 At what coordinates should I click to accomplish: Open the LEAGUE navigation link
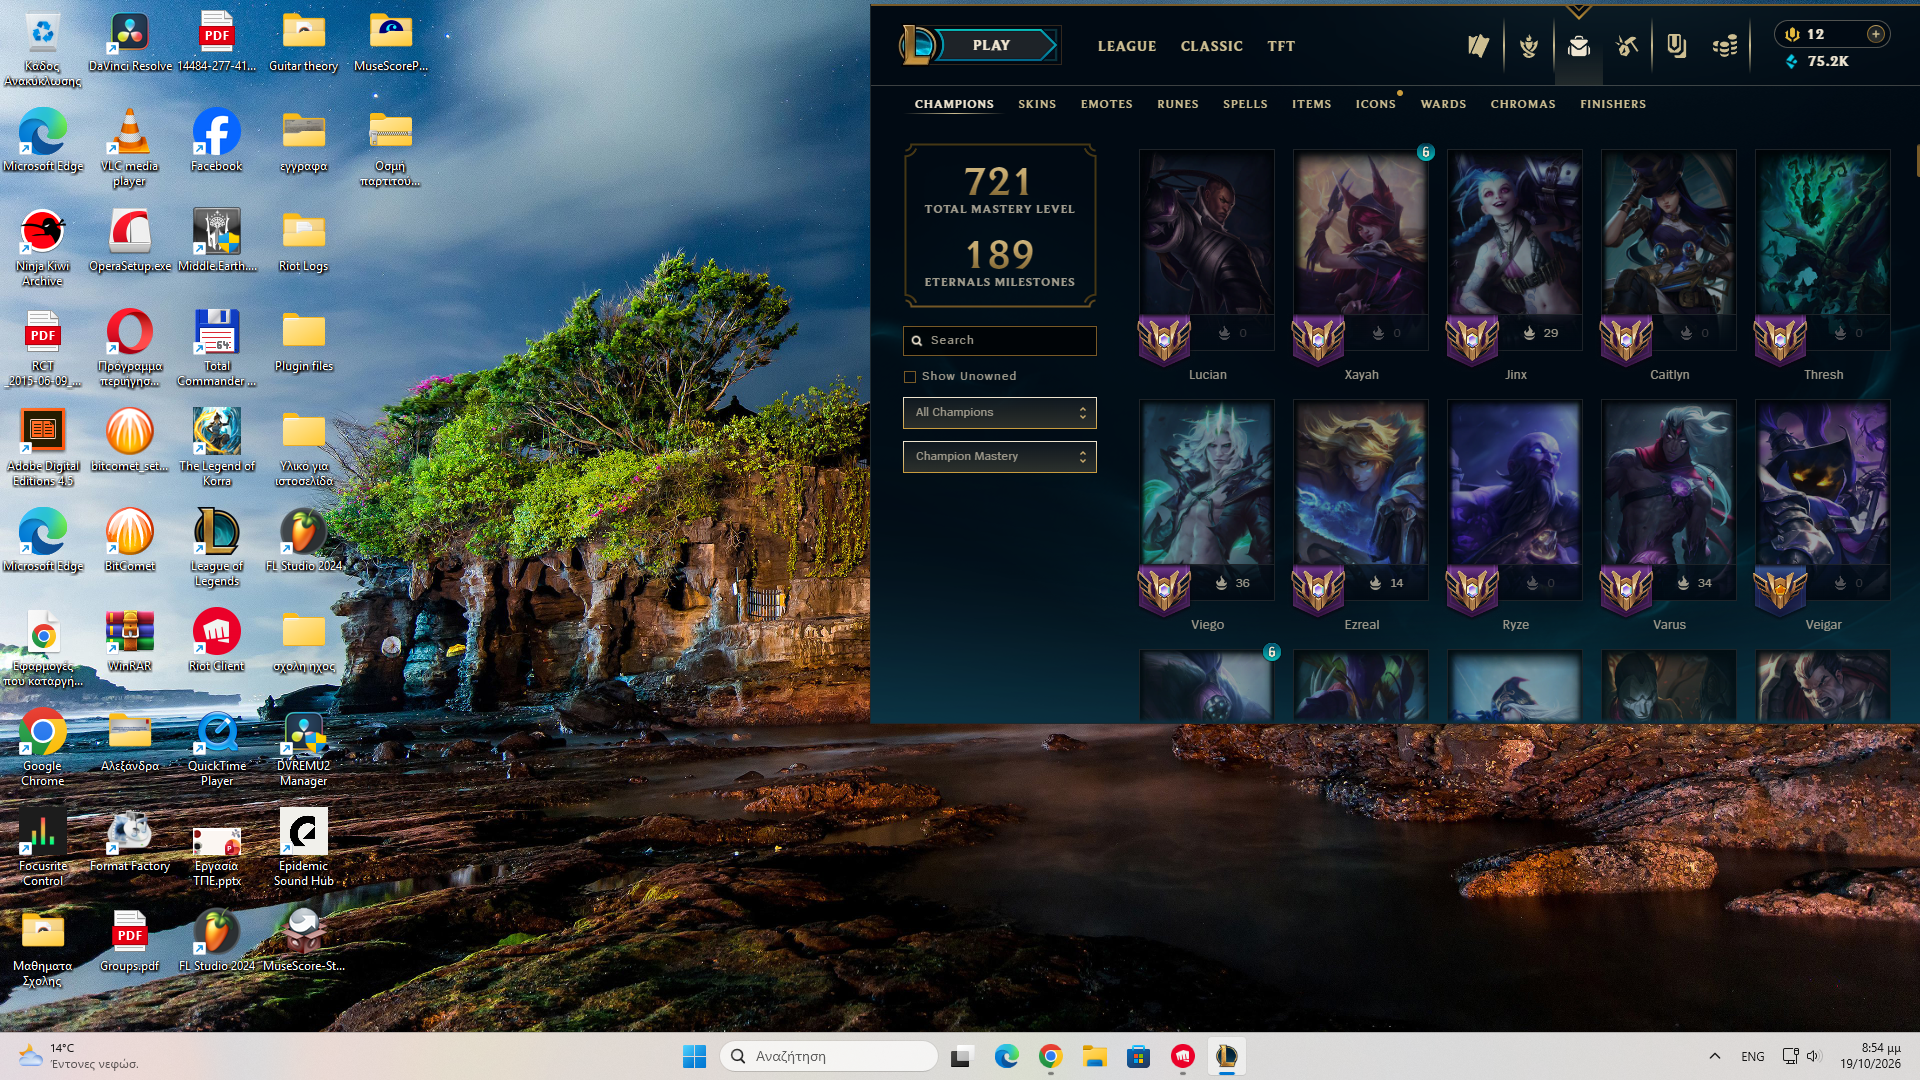(x=1127, y=46)
